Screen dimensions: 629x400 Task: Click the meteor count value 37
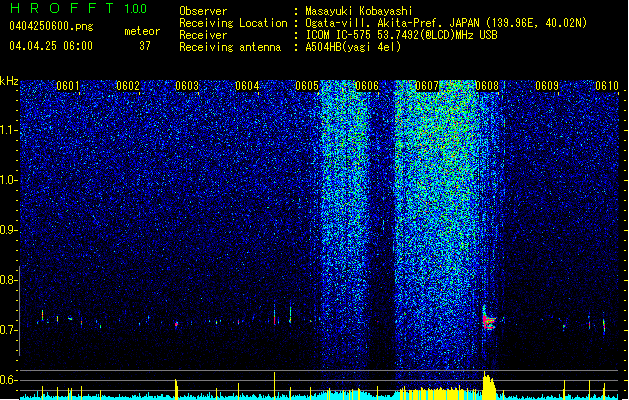pos(145,46)
